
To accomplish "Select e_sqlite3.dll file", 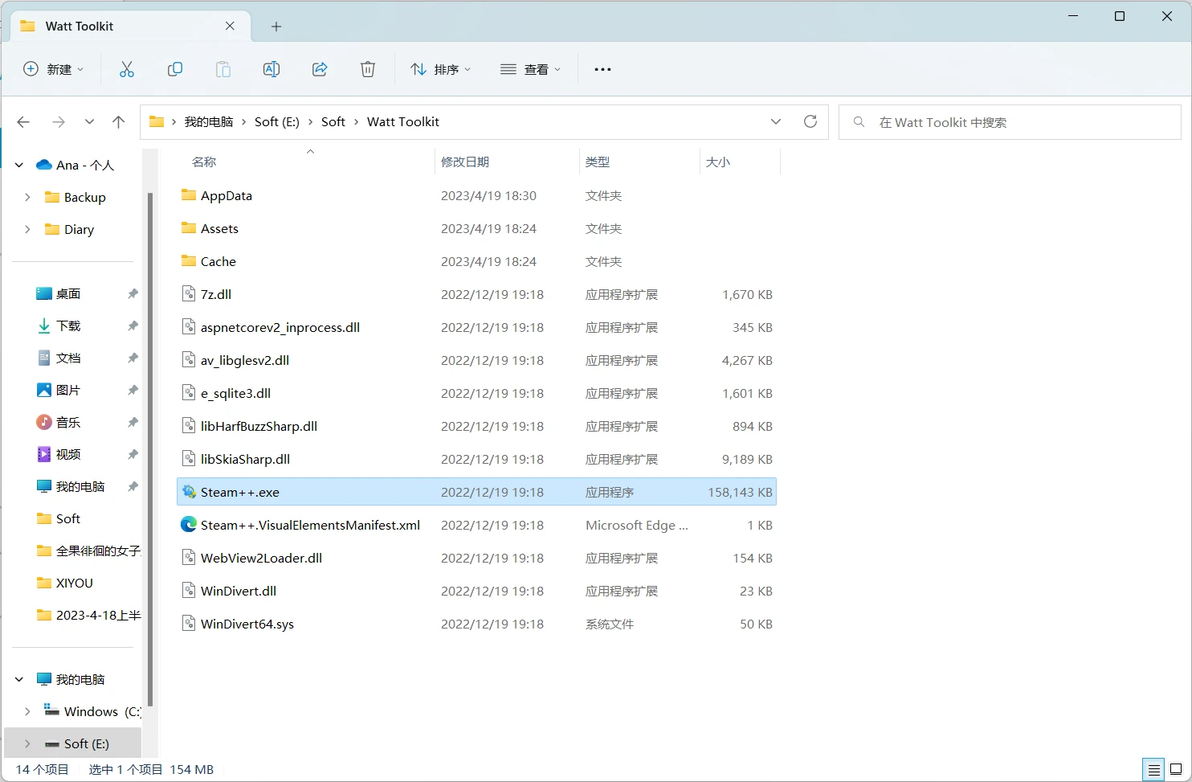I will 477,393.
